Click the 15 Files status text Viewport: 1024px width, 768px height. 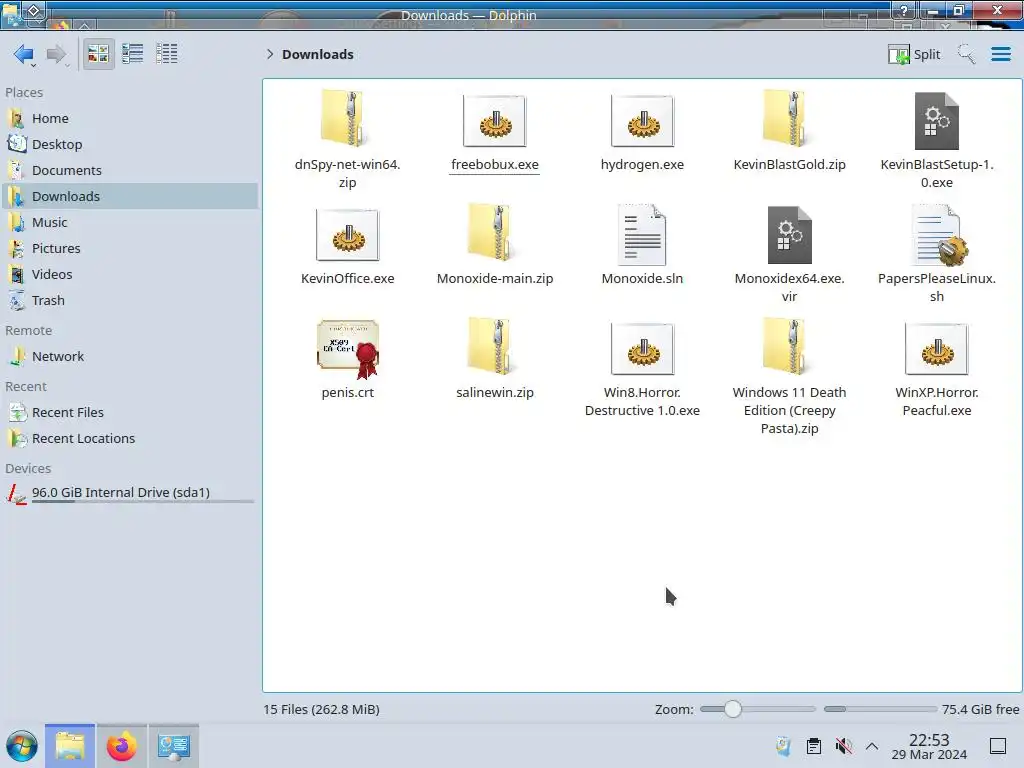click(321, 709)
